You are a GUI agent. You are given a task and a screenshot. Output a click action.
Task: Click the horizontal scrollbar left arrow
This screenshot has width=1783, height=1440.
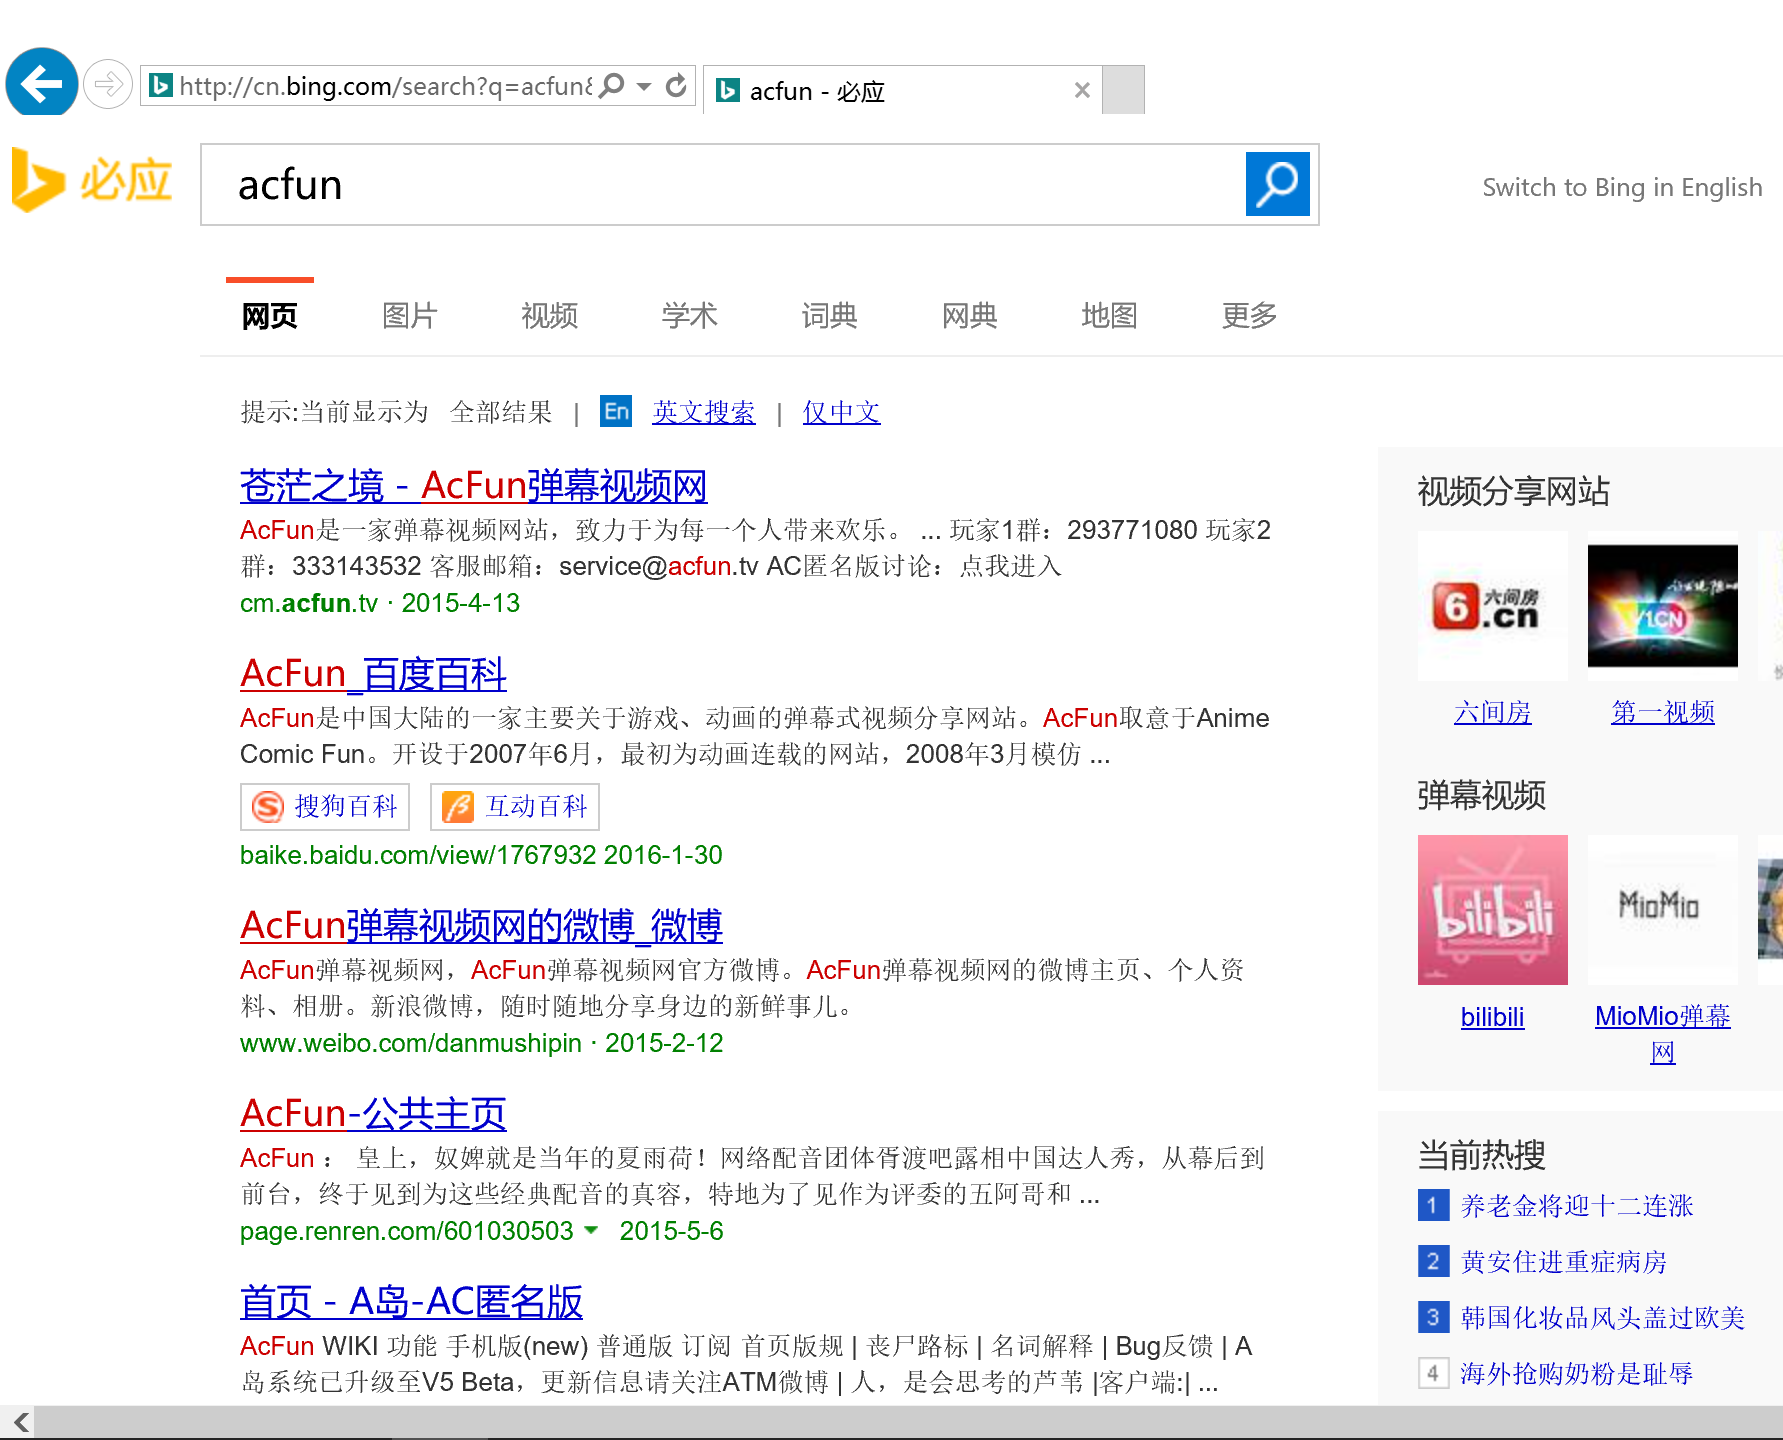pos(20,1422)
